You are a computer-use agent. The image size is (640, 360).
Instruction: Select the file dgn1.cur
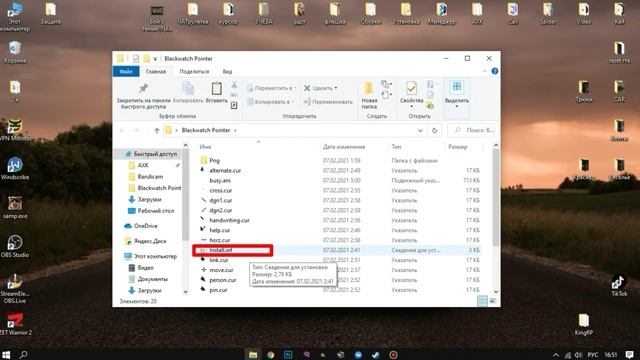pyautogui.click(x=220, y=200)
